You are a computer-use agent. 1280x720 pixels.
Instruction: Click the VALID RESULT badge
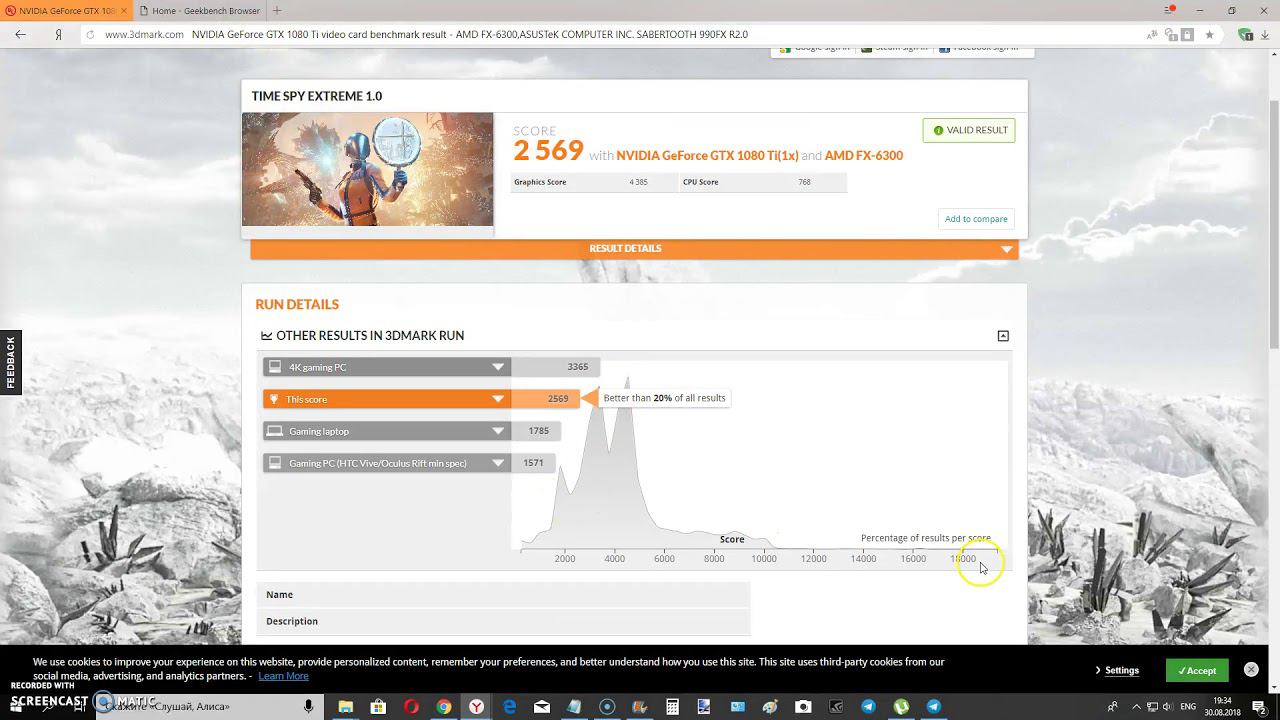(969, 130)
